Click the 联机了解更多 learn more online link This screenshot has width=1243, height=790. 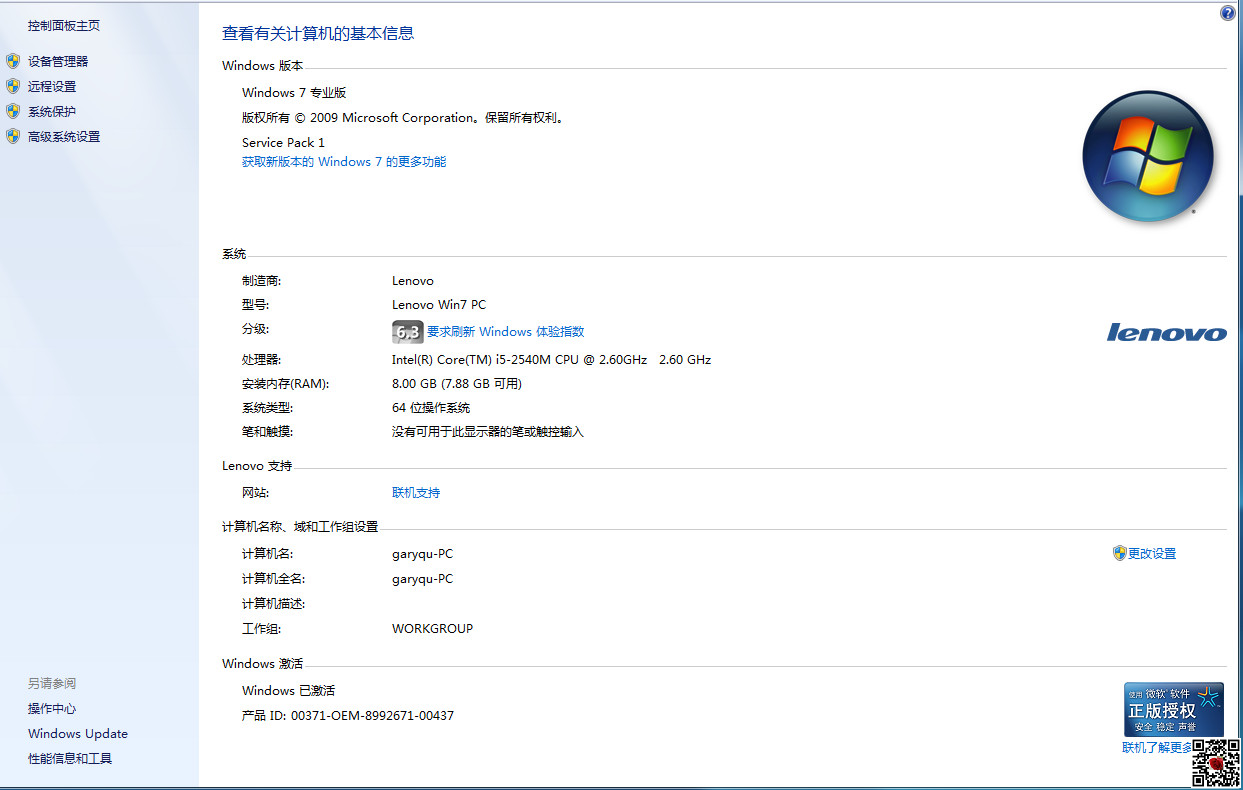1157,748
